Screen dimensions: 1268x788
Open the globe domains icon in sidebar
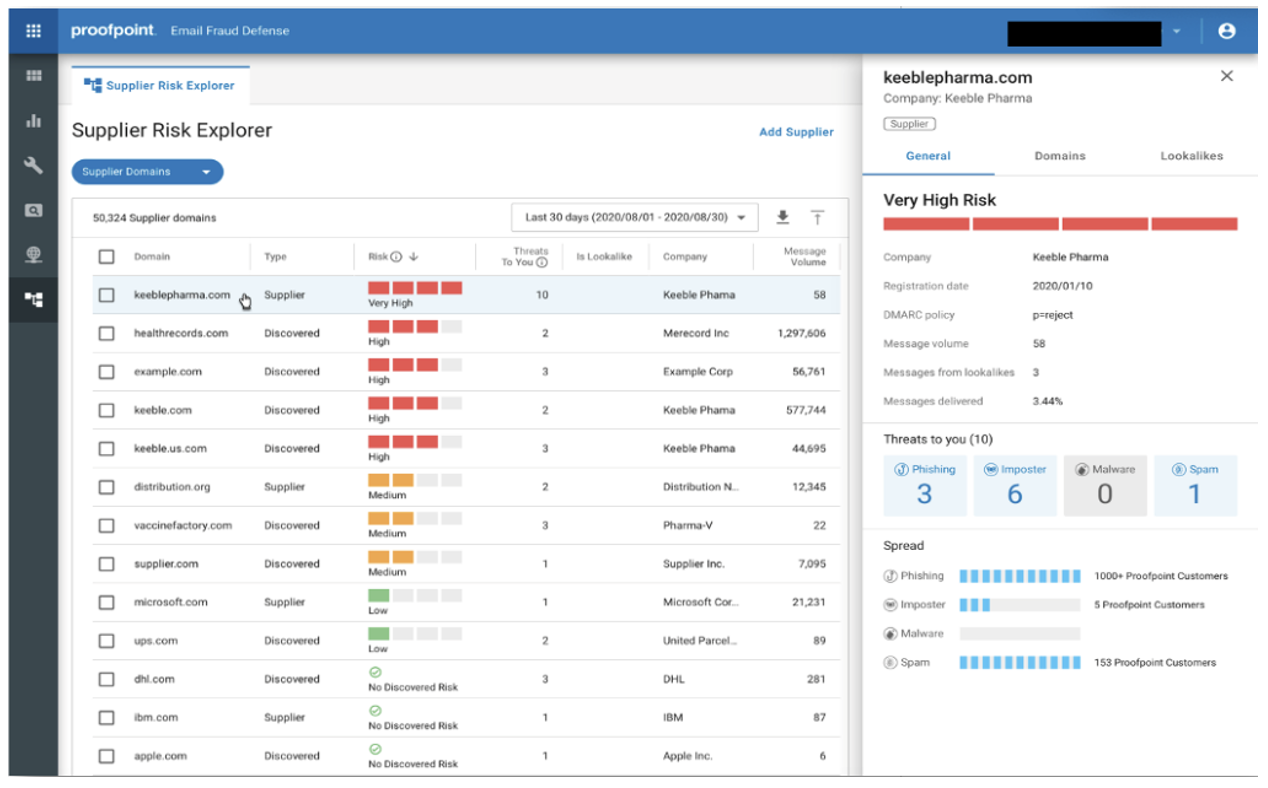pyautogui.click(x=33, y=255)
